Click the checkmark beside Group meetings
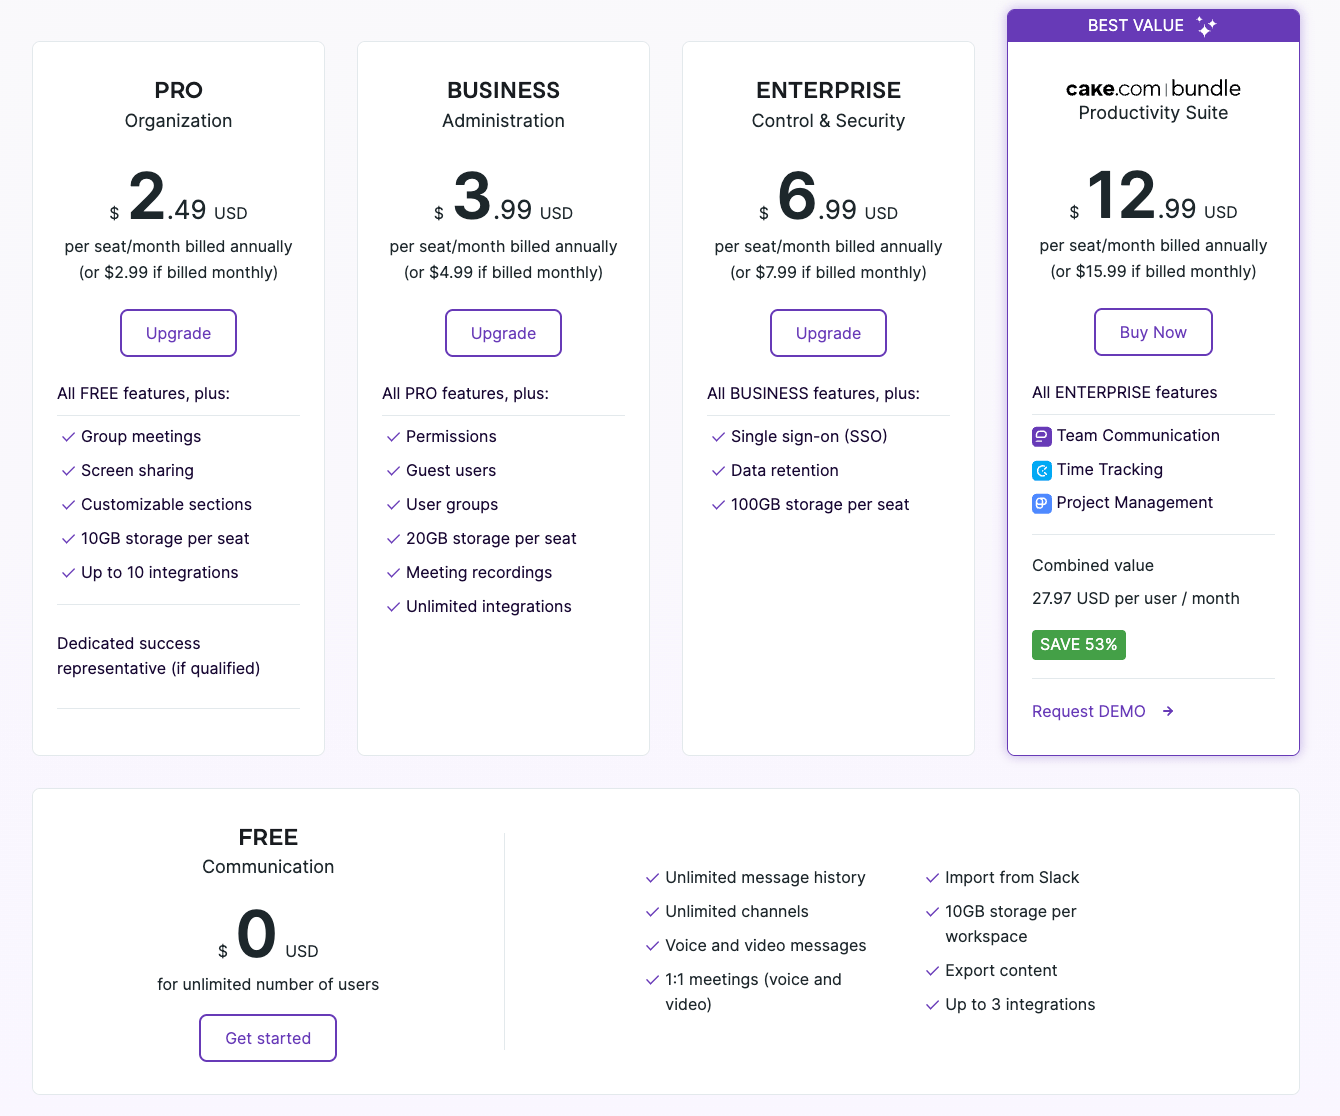 point(68,437)
